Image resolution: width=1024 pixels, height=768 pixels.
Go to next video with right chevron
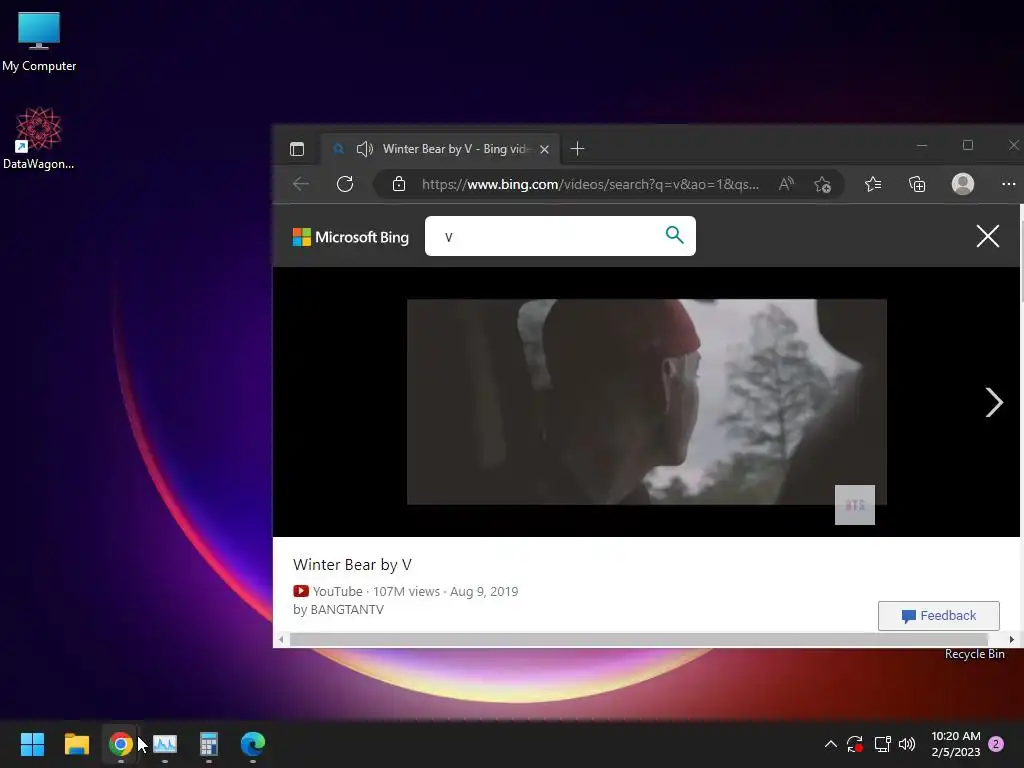pos(993,402)
